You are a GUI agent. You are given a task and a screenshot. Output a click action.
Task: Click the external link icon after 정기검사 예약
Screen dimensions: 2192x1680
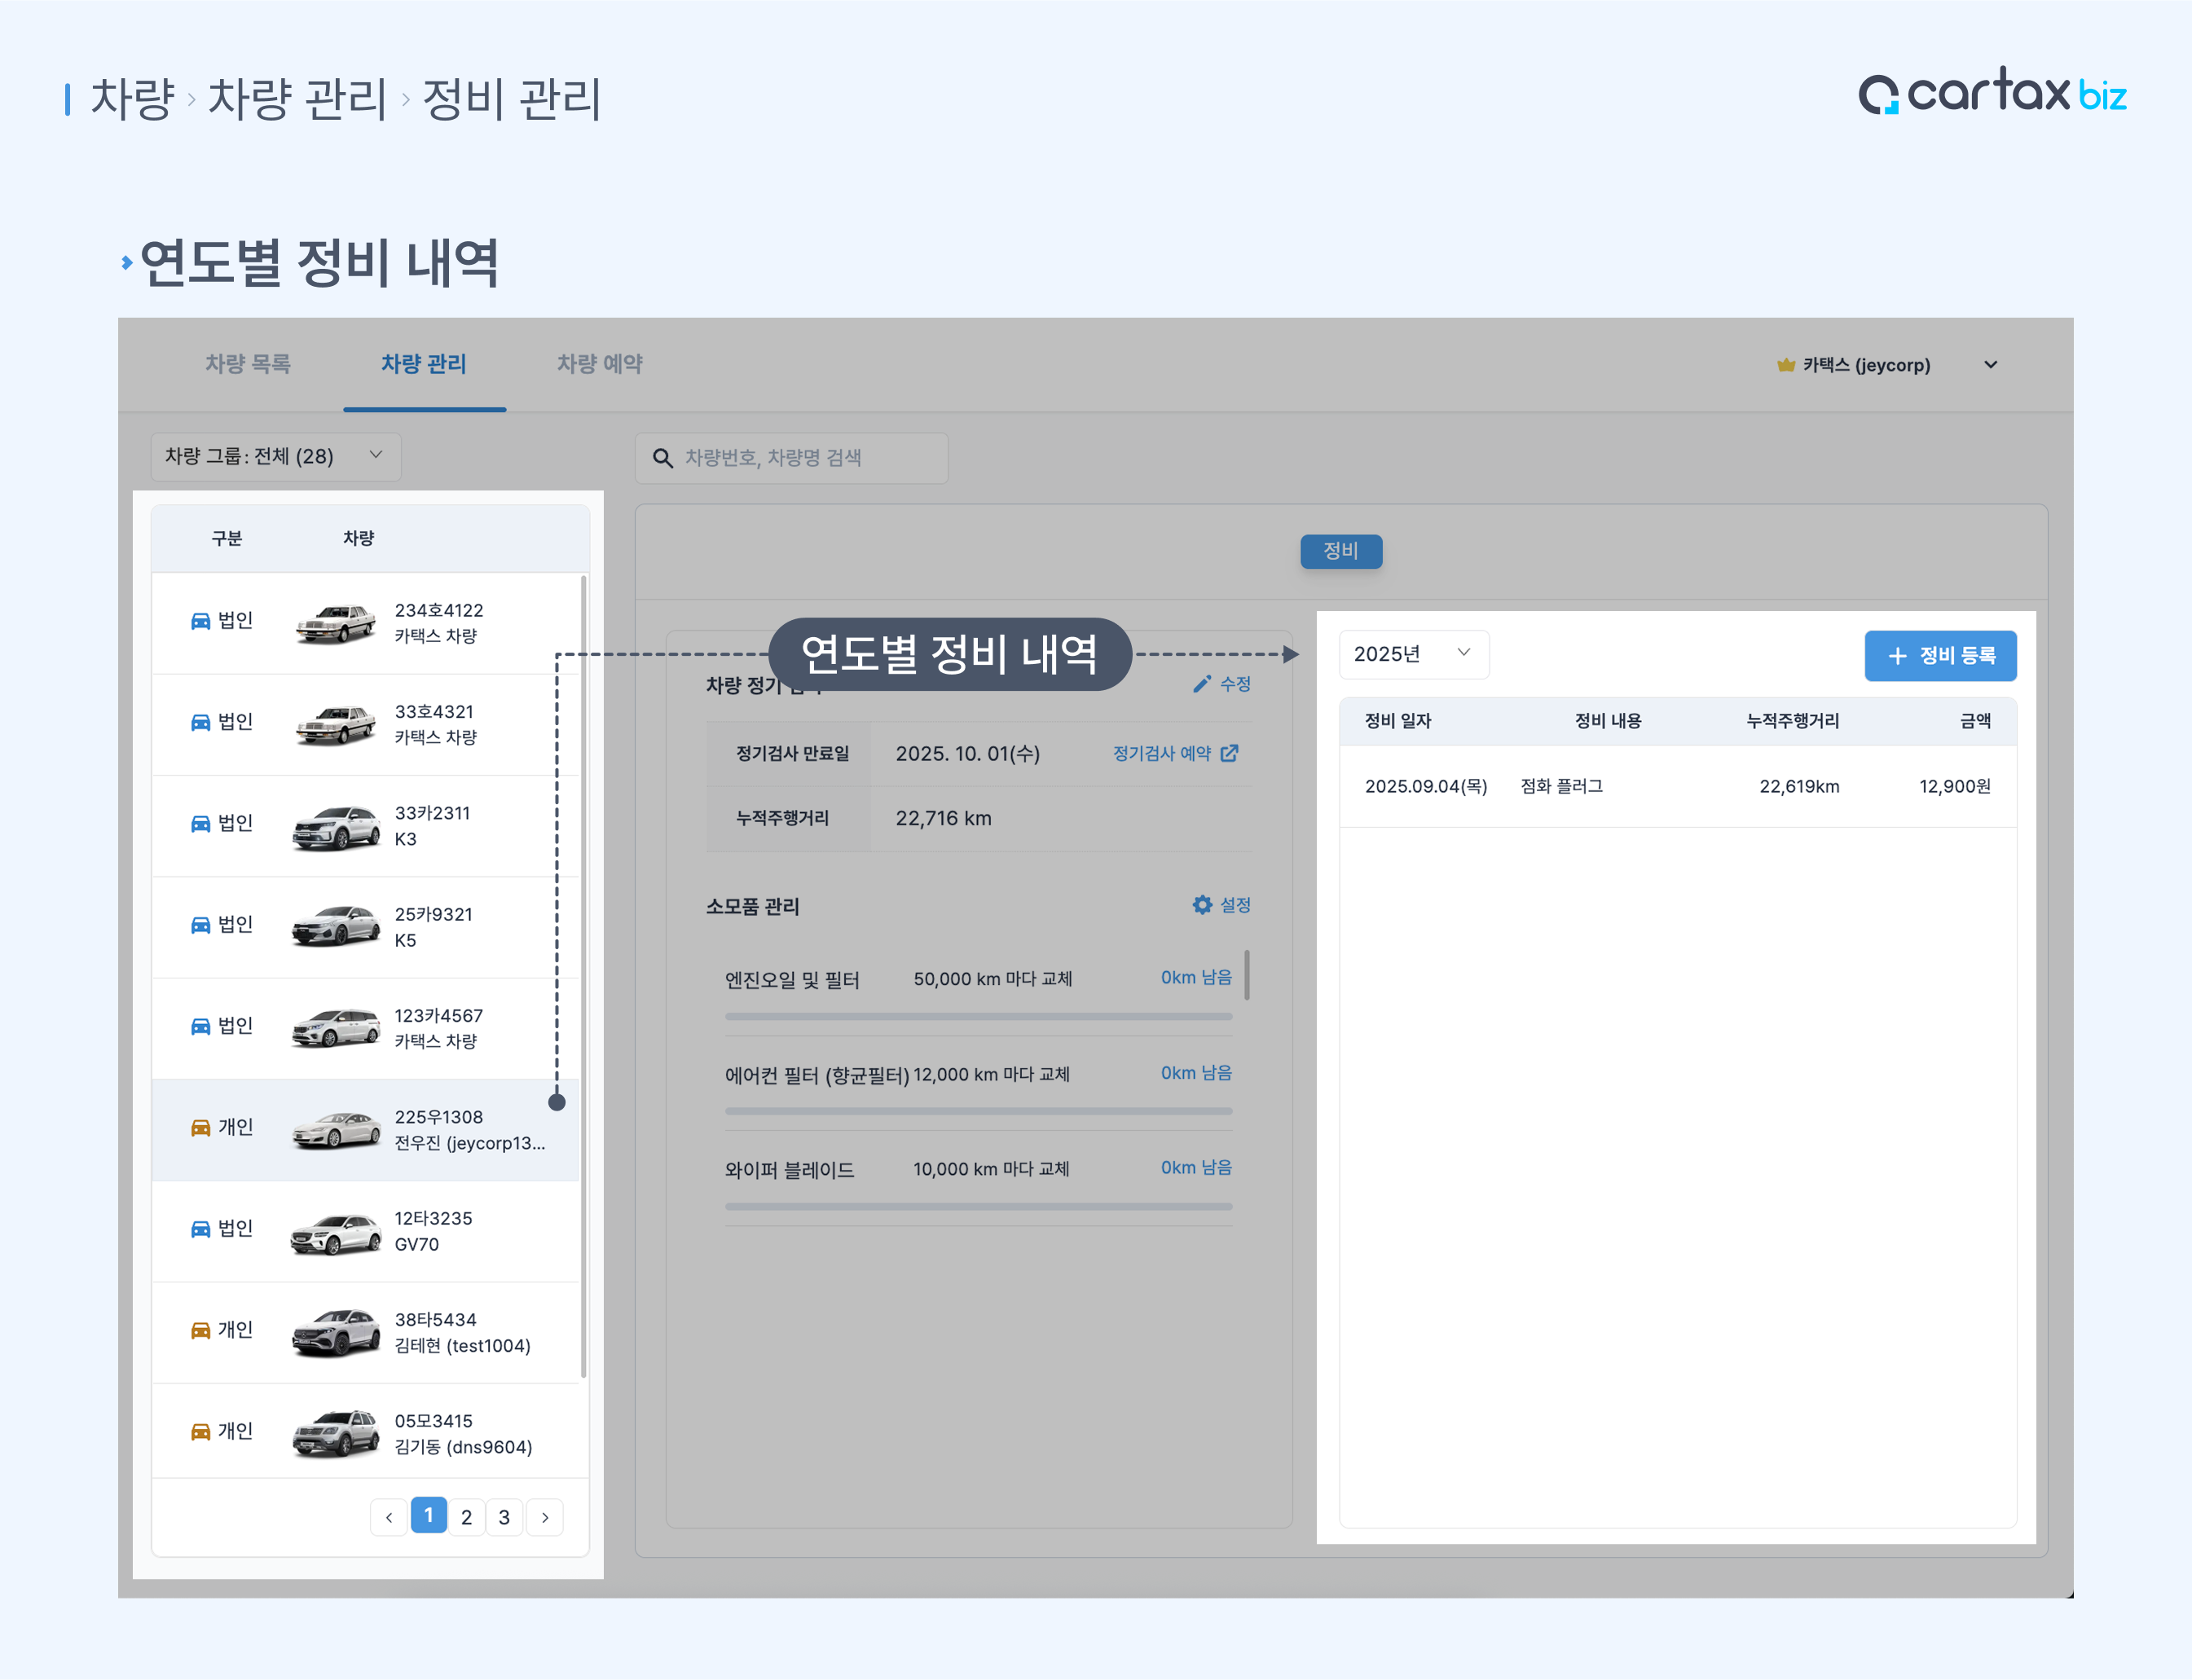point(1229,753)
